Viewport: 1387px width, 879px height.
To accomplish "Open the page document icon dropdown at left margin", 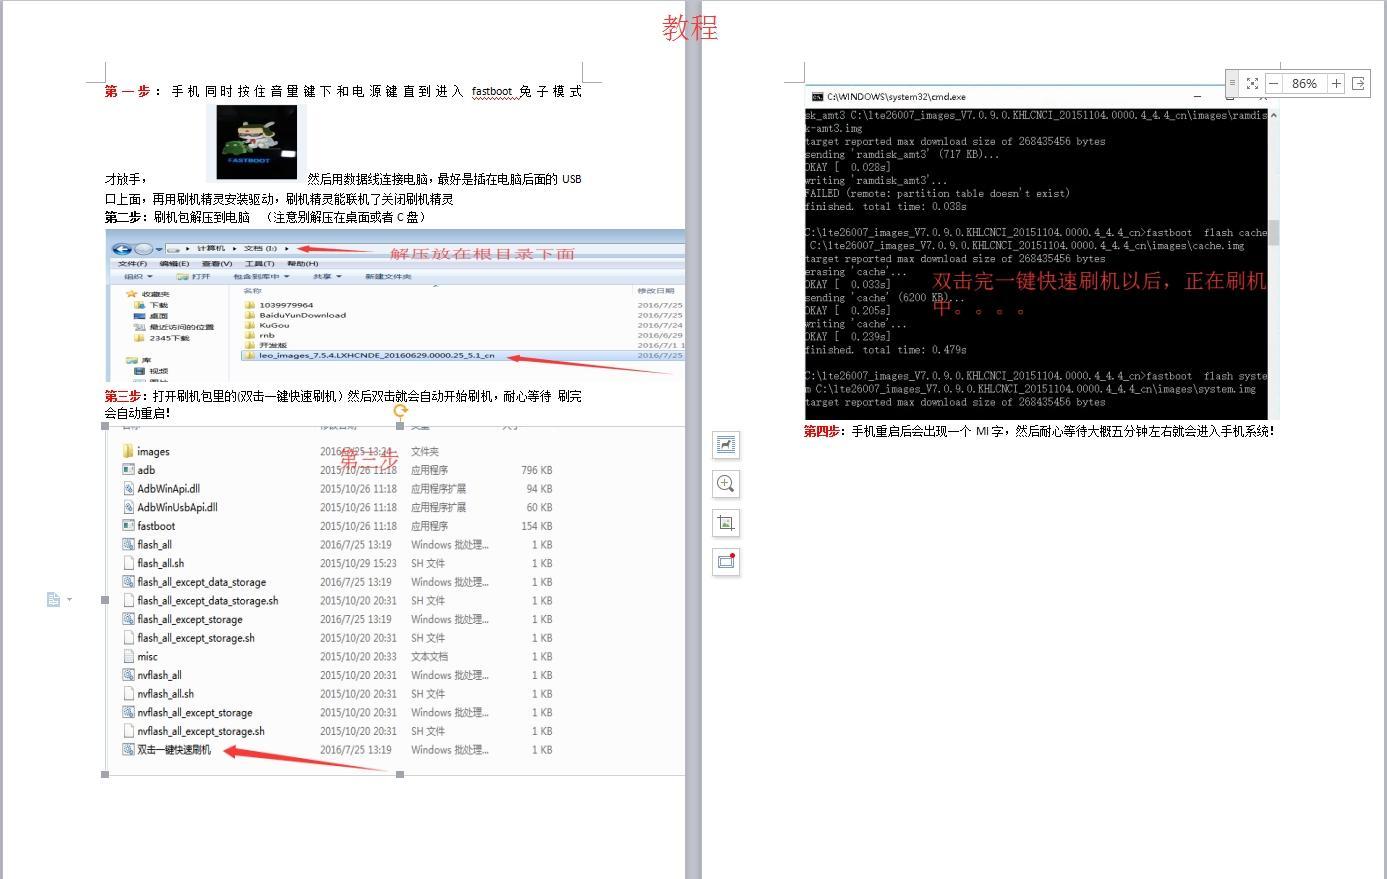I will [59, 599].
